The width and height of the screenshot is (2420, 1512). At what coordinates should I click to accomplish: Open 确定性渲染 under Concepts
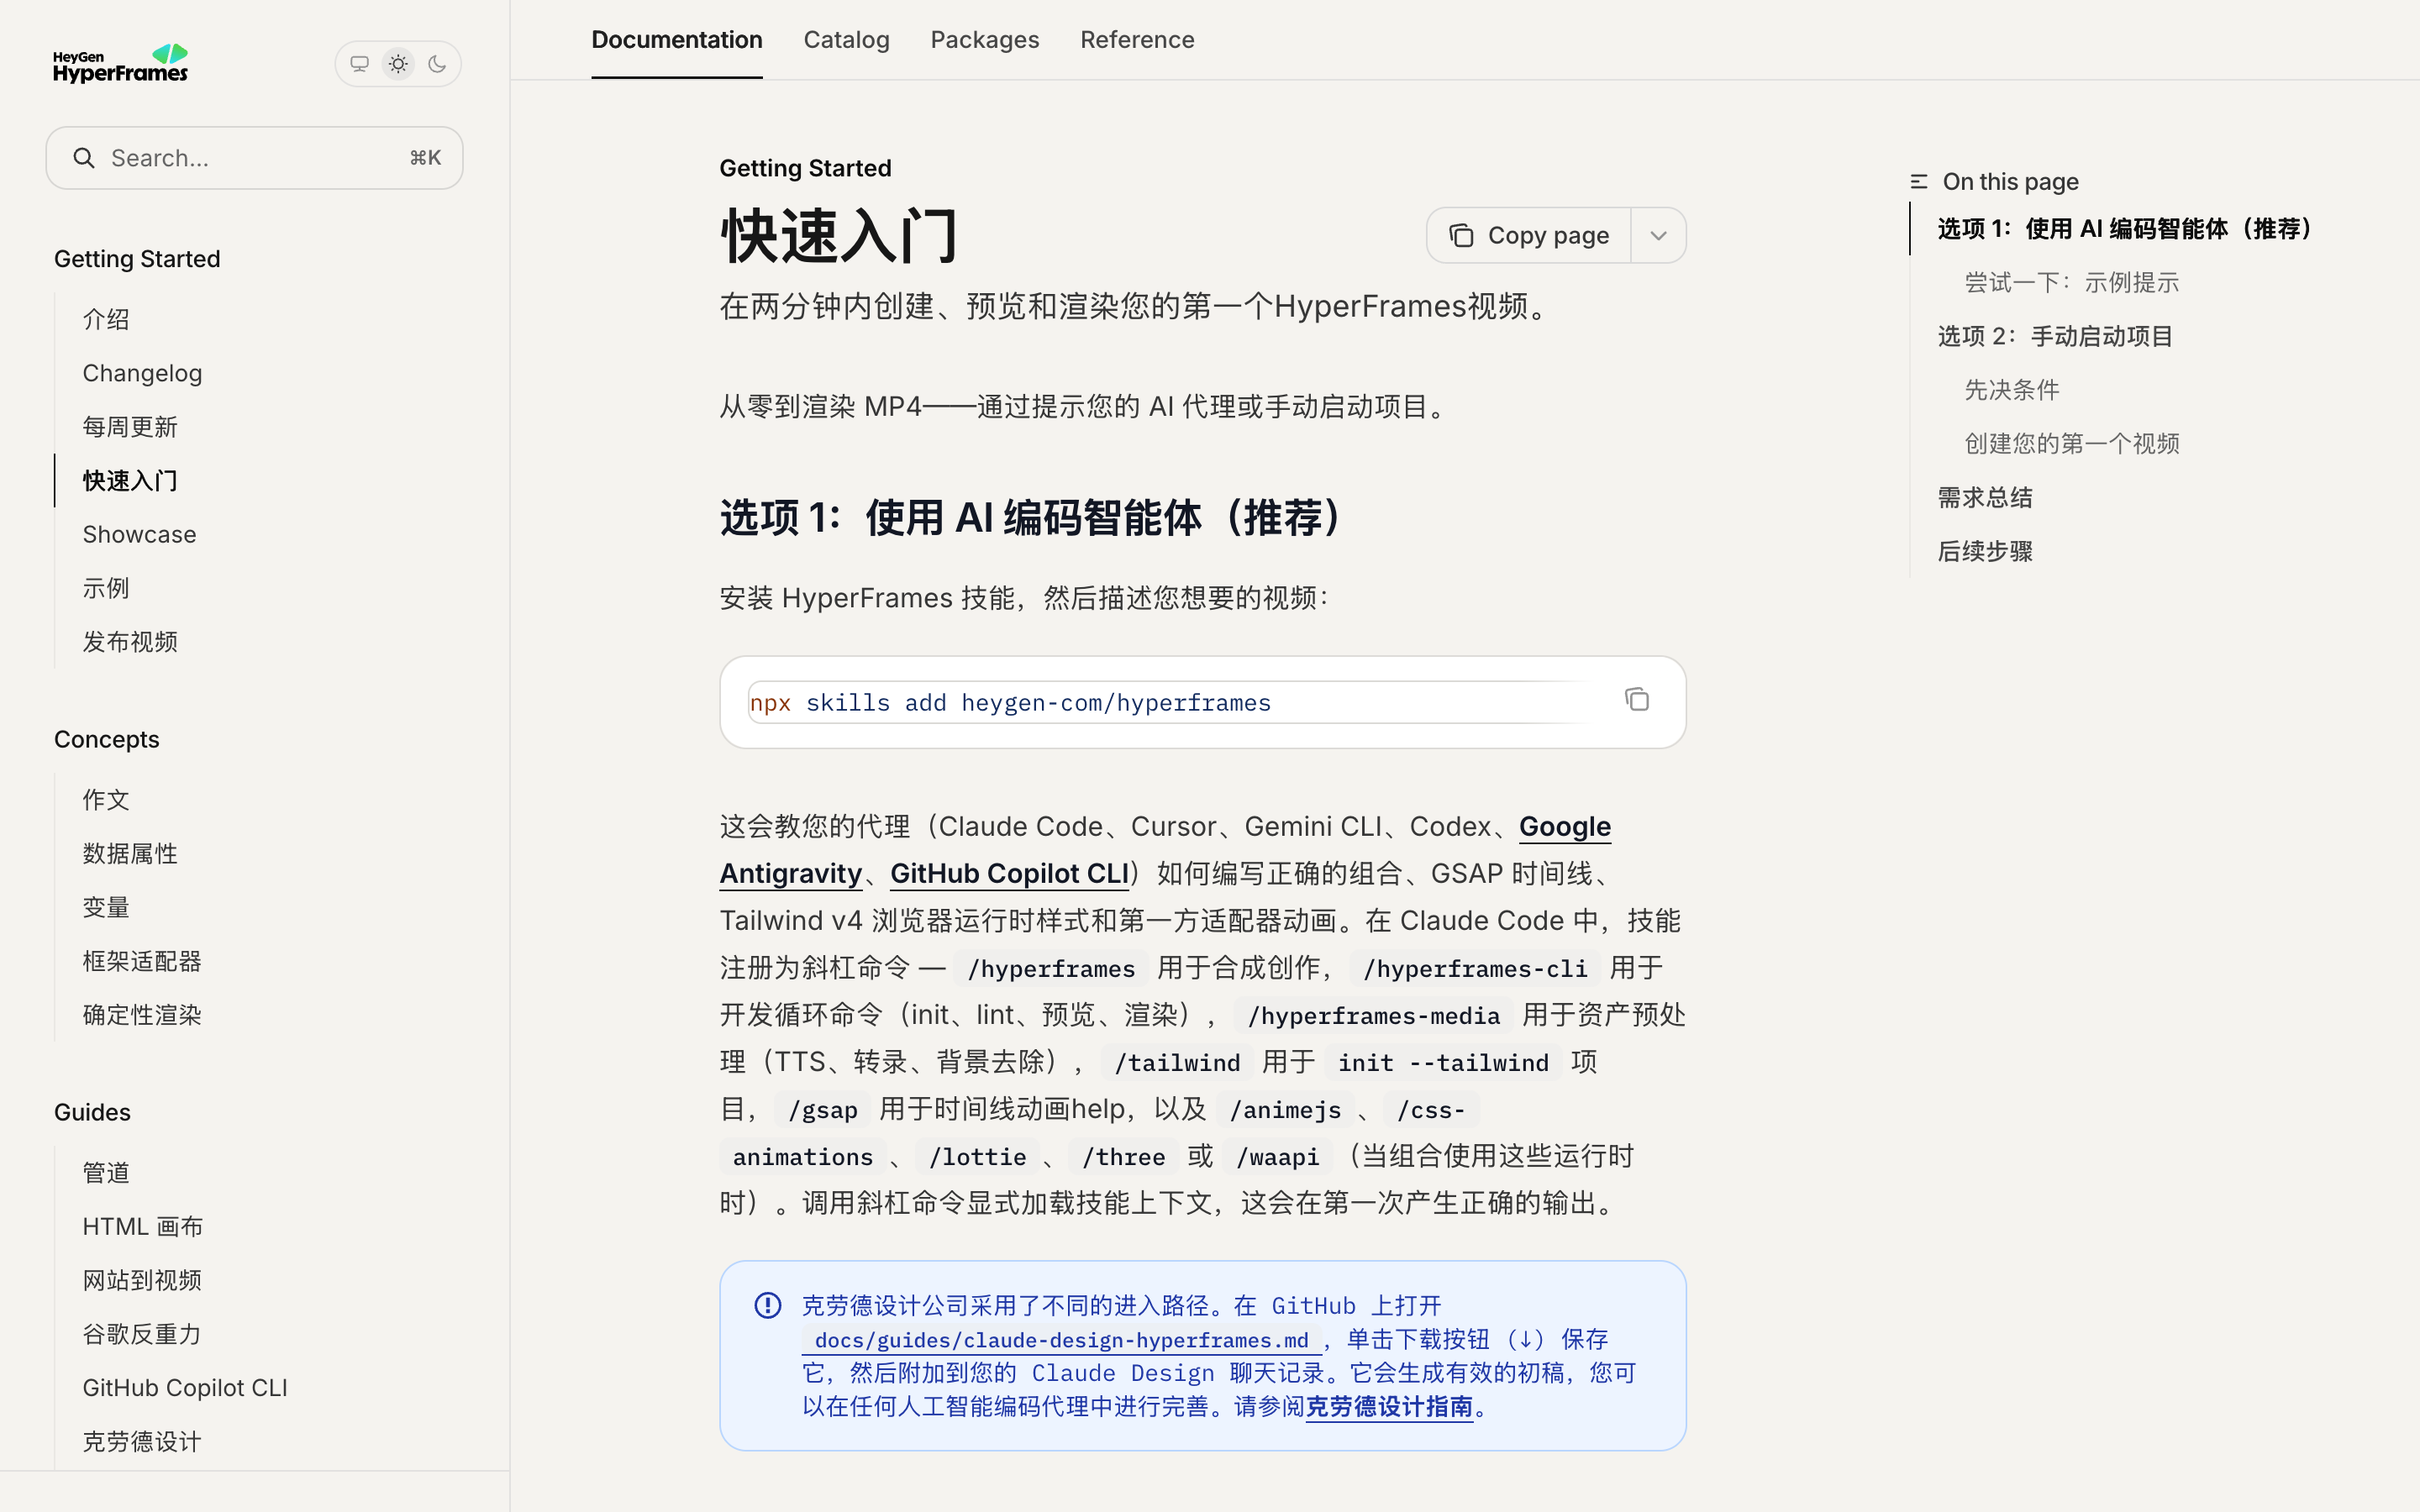(x=142, y=1015)
